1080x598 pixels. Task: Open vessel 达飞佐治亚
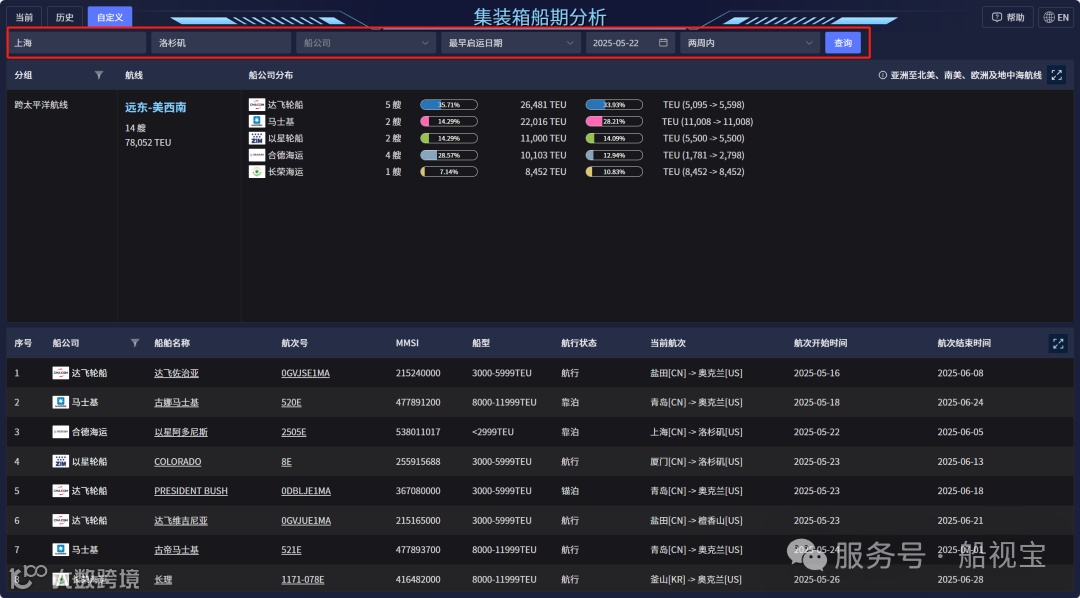176,373
